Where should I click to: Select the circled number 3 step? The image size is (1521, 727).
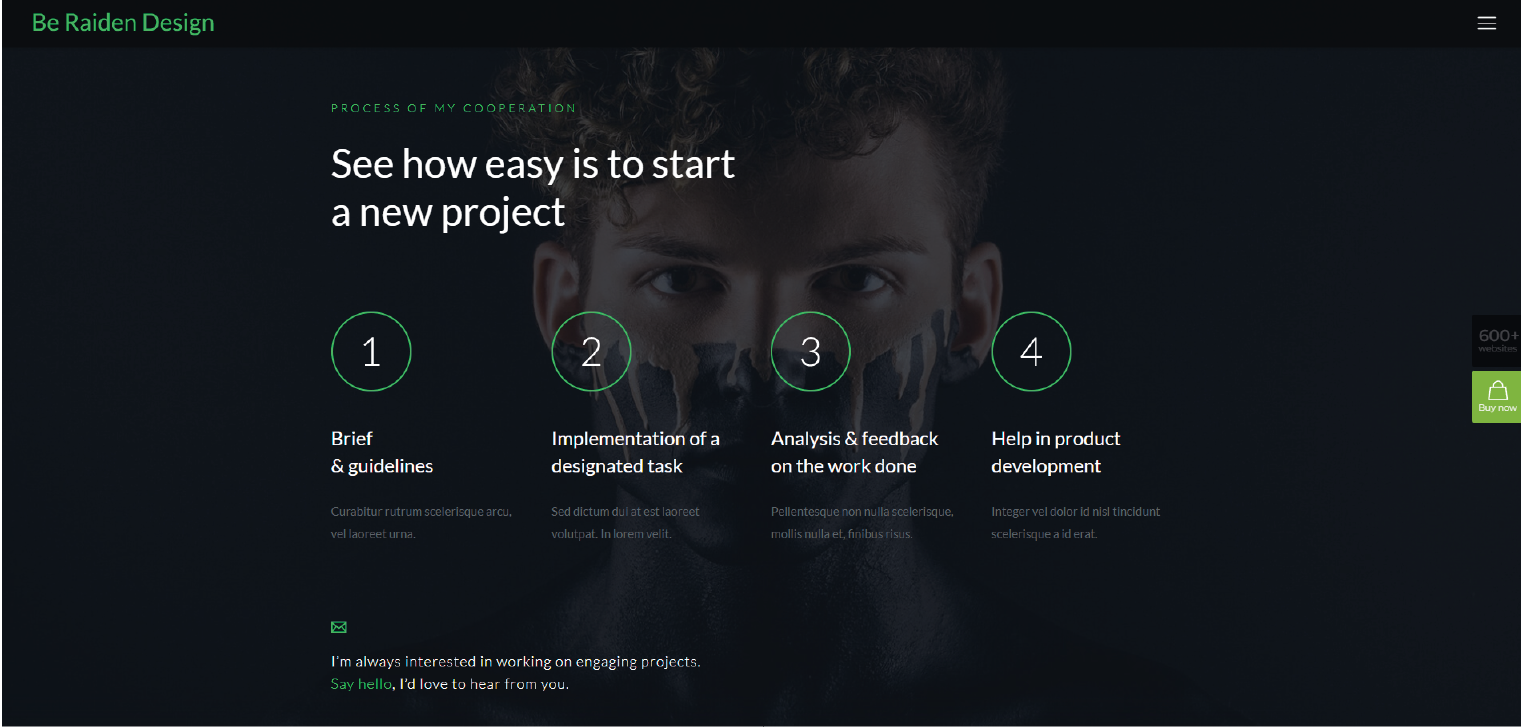point(811,351)
